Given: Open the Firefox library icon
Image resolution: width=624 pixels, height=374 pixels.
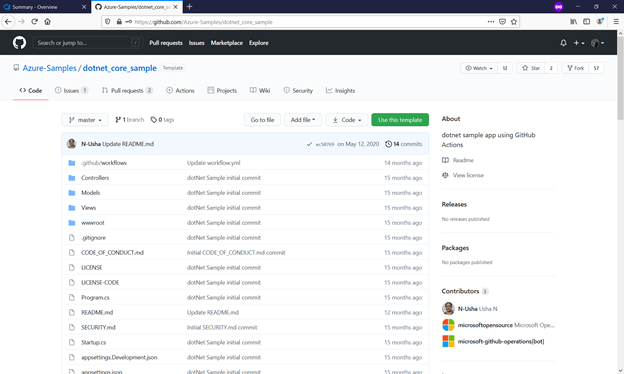Looking at the screenshot, I should pyautogui.click(x=573, y=21).
